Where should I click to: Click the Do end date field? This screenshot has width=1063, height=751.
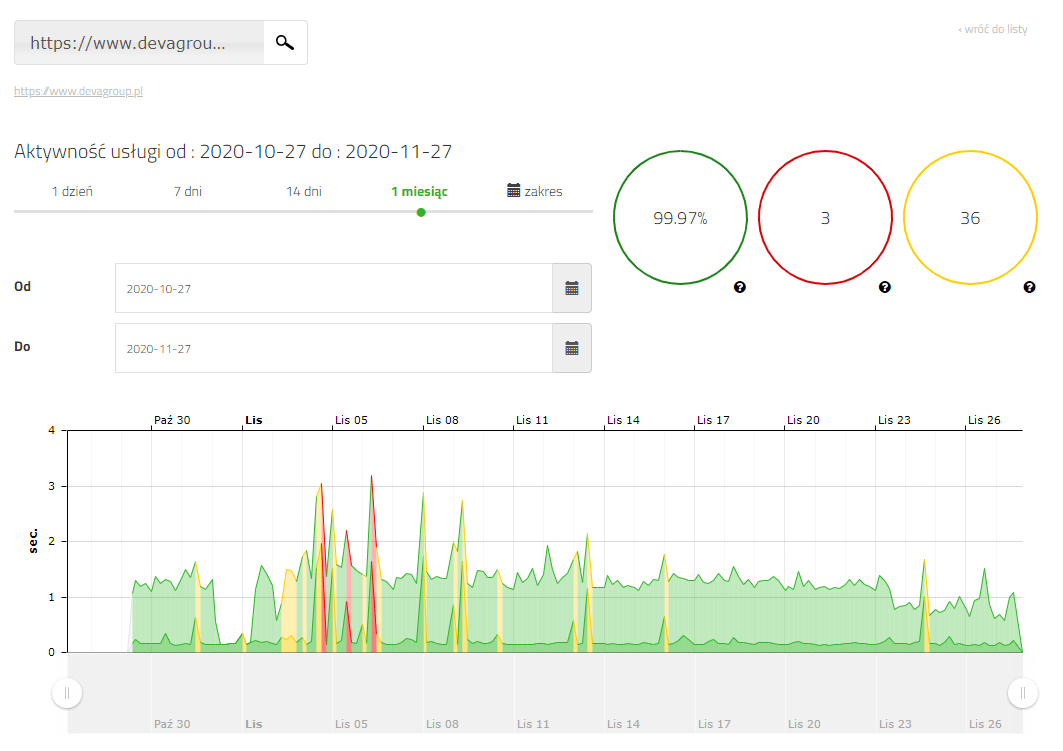(x=333, y=348)
